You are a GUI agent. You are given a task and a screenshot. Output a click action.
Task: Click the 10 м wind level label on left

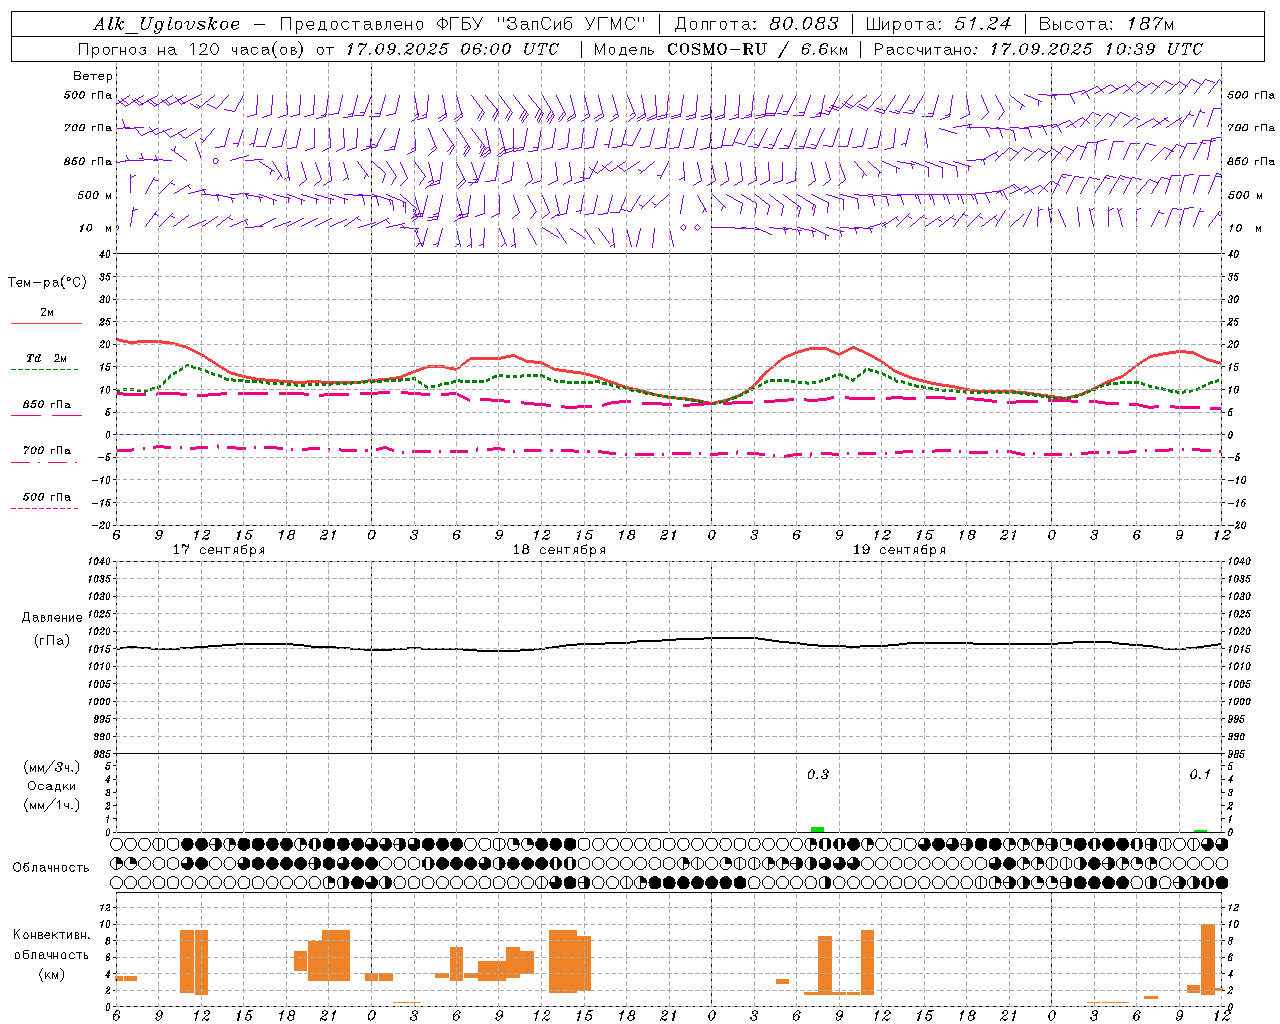tap(95, 229)
